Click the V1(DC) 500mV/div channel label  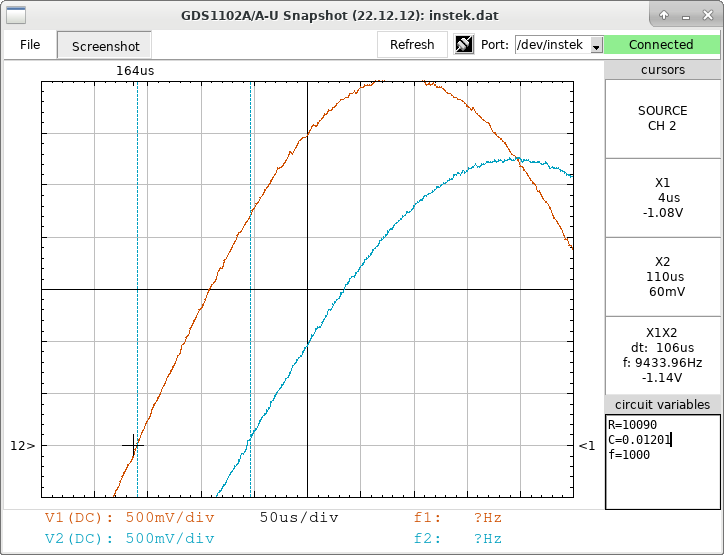[x=130, y=518]
